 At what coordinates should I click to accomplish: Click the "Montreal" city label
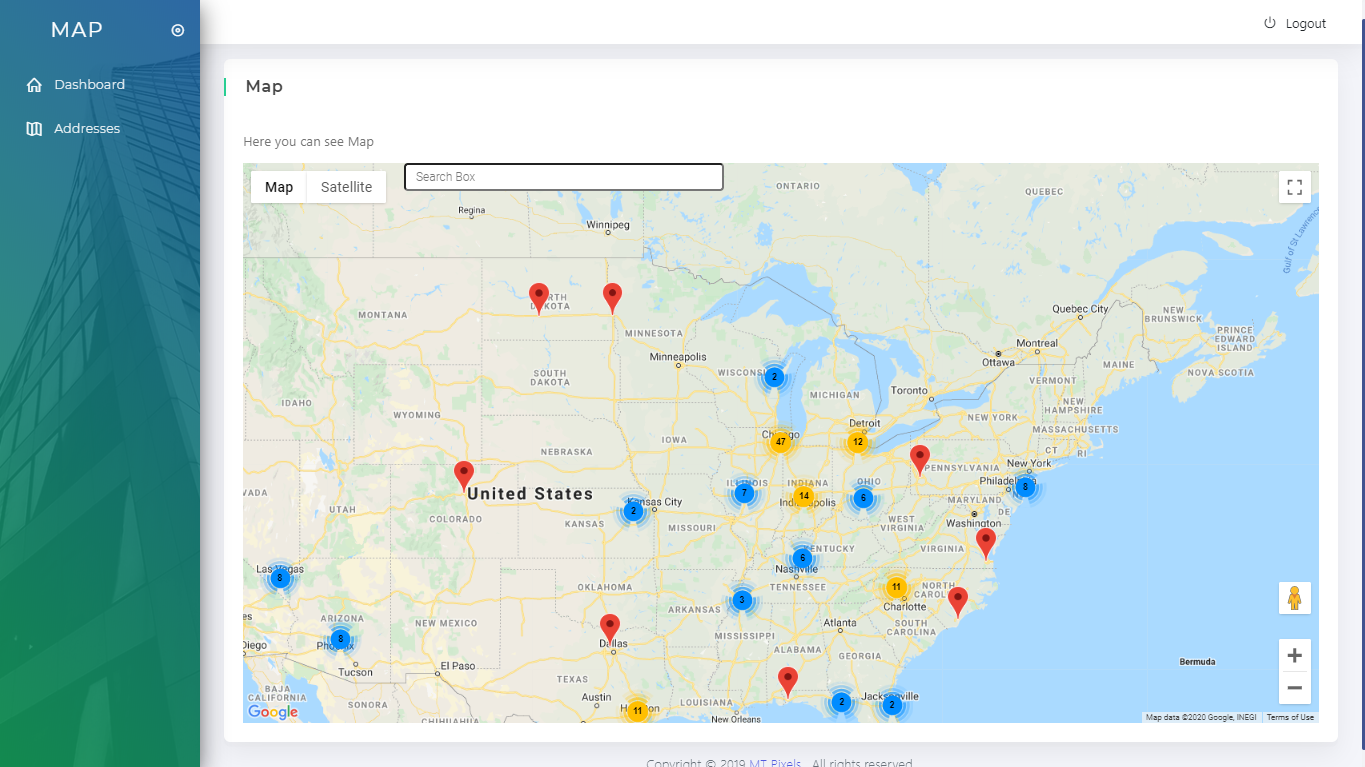1036,343
